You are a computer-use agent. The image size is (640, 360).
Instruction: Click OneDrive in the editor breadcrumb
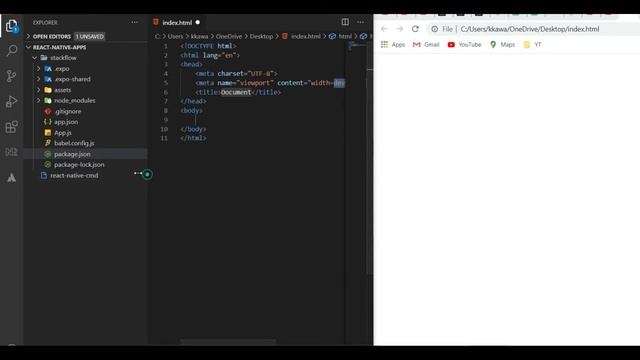(x=229, y=36)
